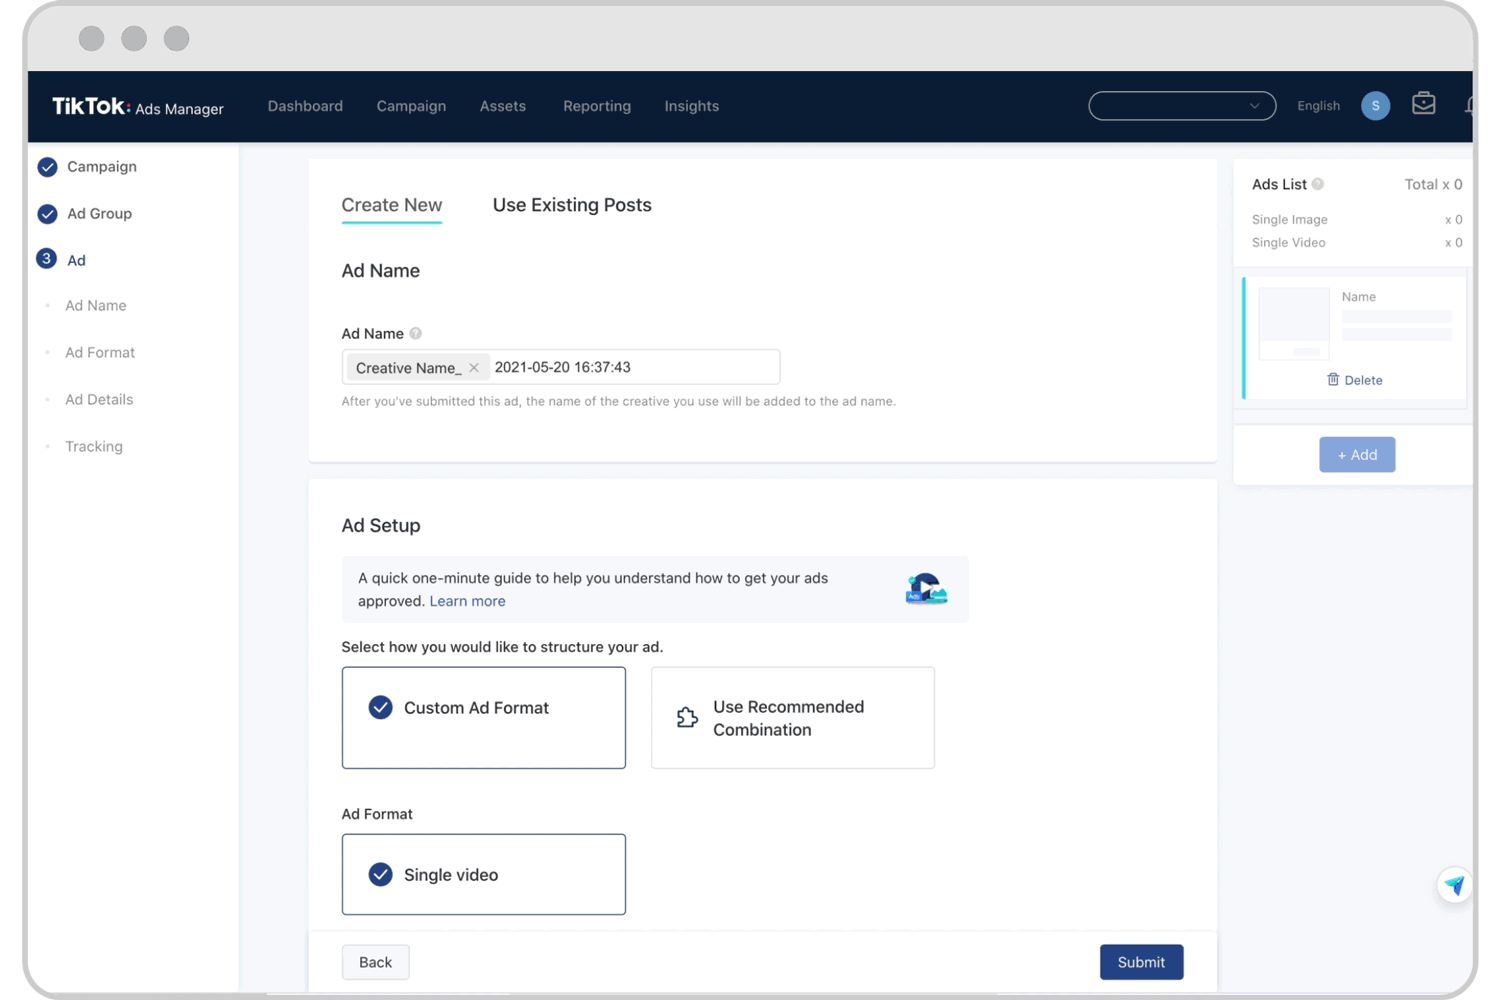Click Delete in the ad card
This screenshot has width=1500, height=1000.
(x=1363, y=380)
